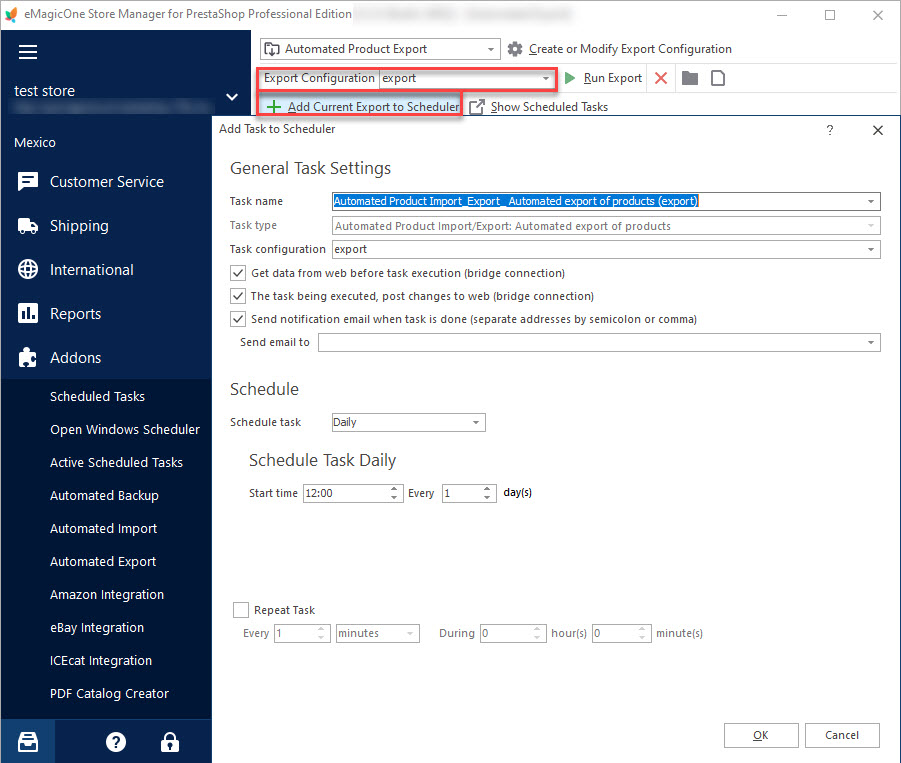Click the Mexico label in sidebar

coord(35,142)
